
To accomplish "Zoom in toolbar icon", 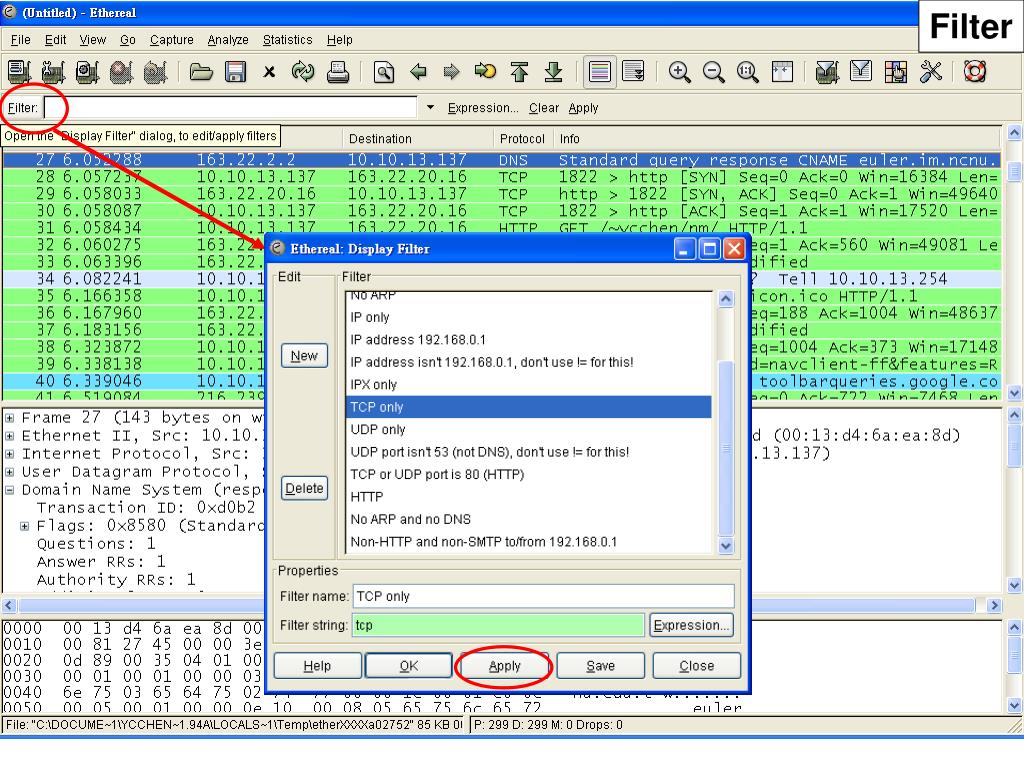I will tap(679, 71).
